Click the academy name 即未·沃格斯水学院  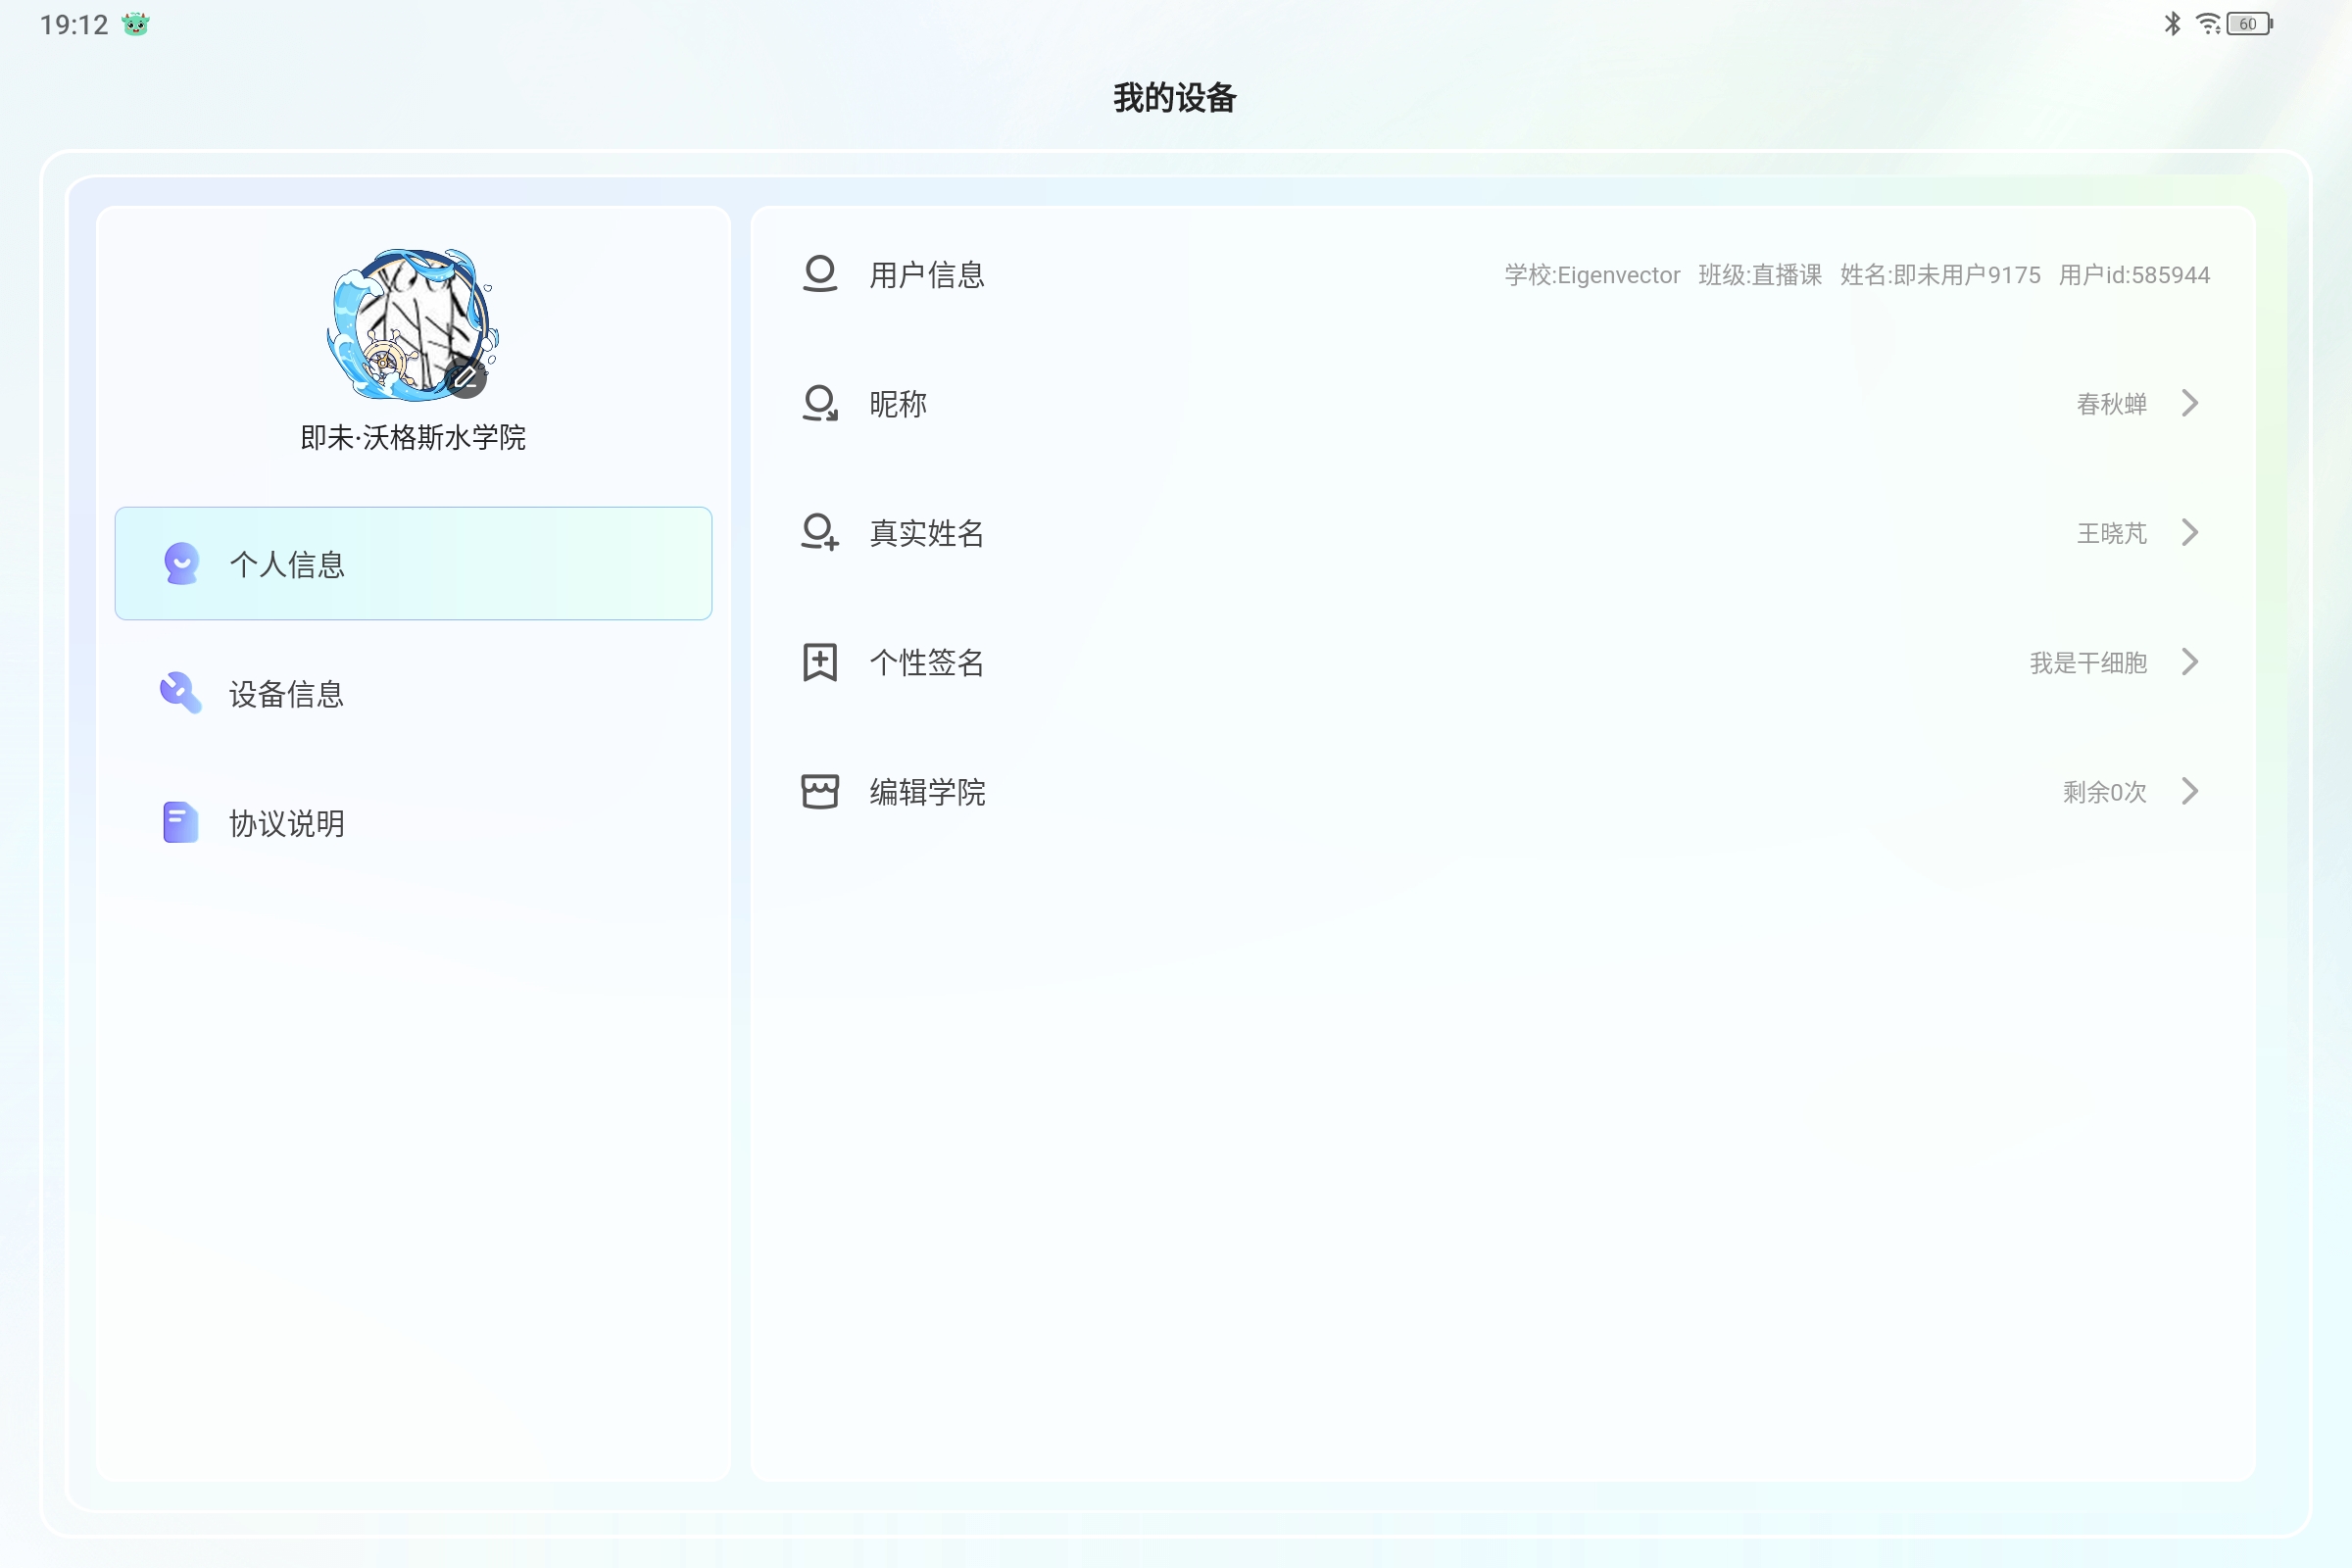tap(413, 438)
